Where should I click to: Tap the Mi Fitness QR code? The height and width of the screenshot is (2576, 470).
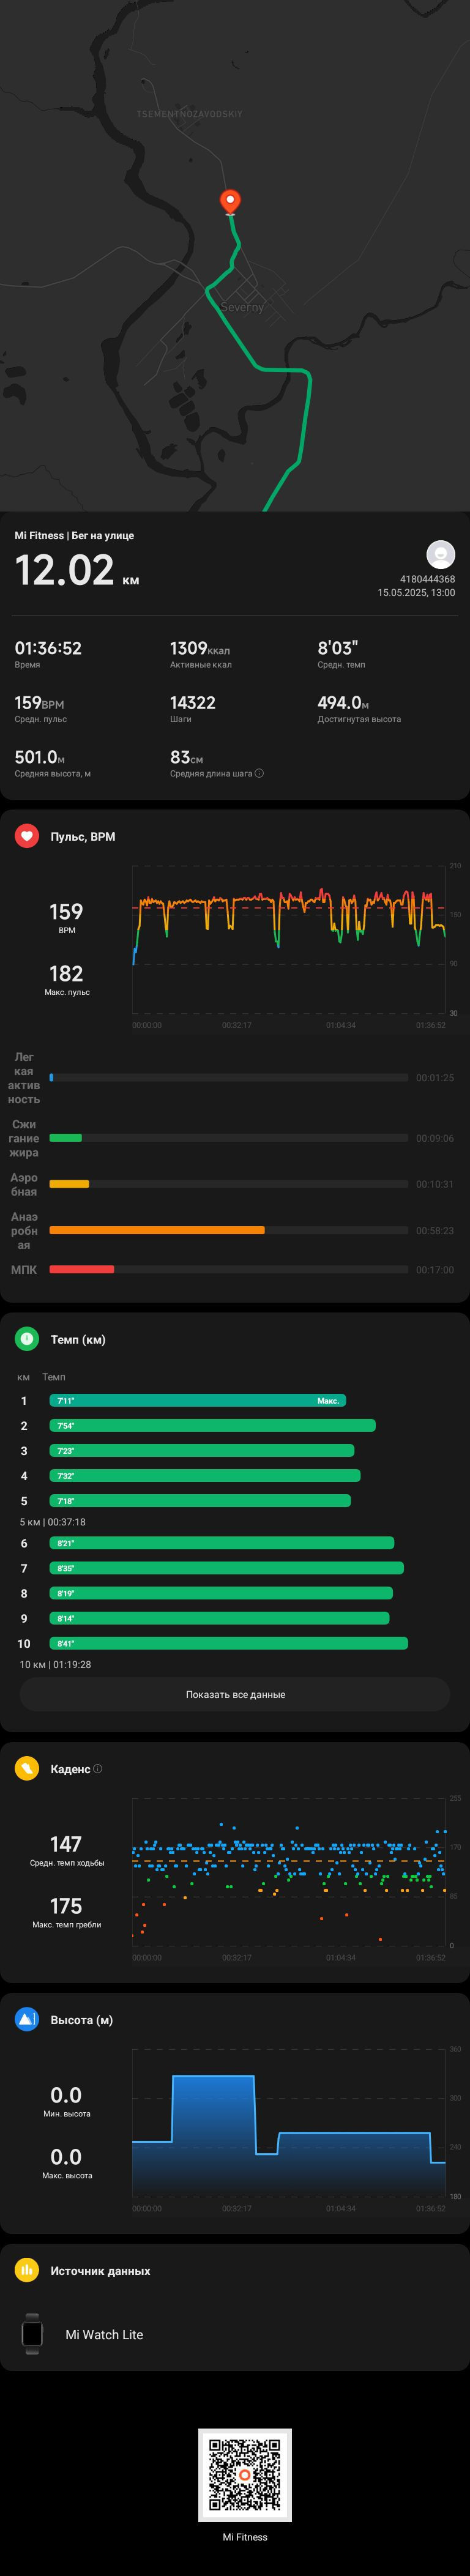point(245,2475)
